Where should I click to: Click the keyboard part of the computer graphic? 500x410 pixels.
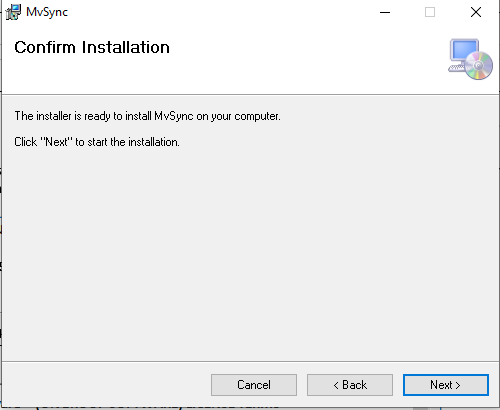[x=456, y=68]
